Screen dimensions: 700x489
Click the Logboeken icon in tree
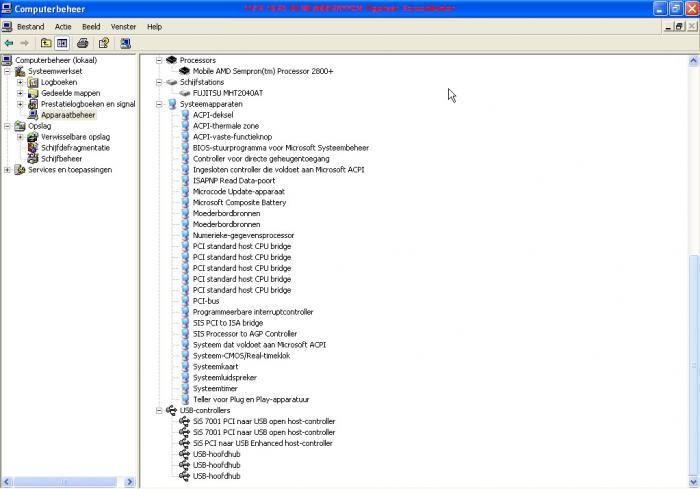point(33,82)
